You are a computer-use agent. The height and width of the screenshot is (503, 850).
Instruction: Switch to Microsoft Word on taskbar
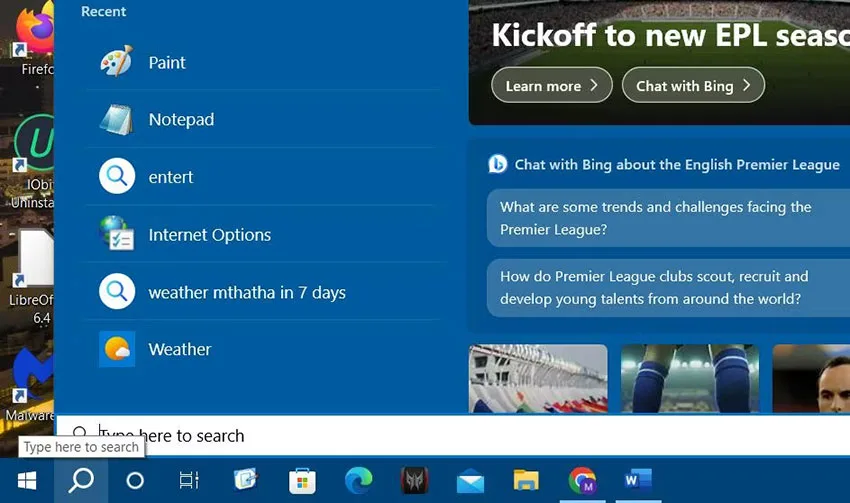(x=638, y=481)
